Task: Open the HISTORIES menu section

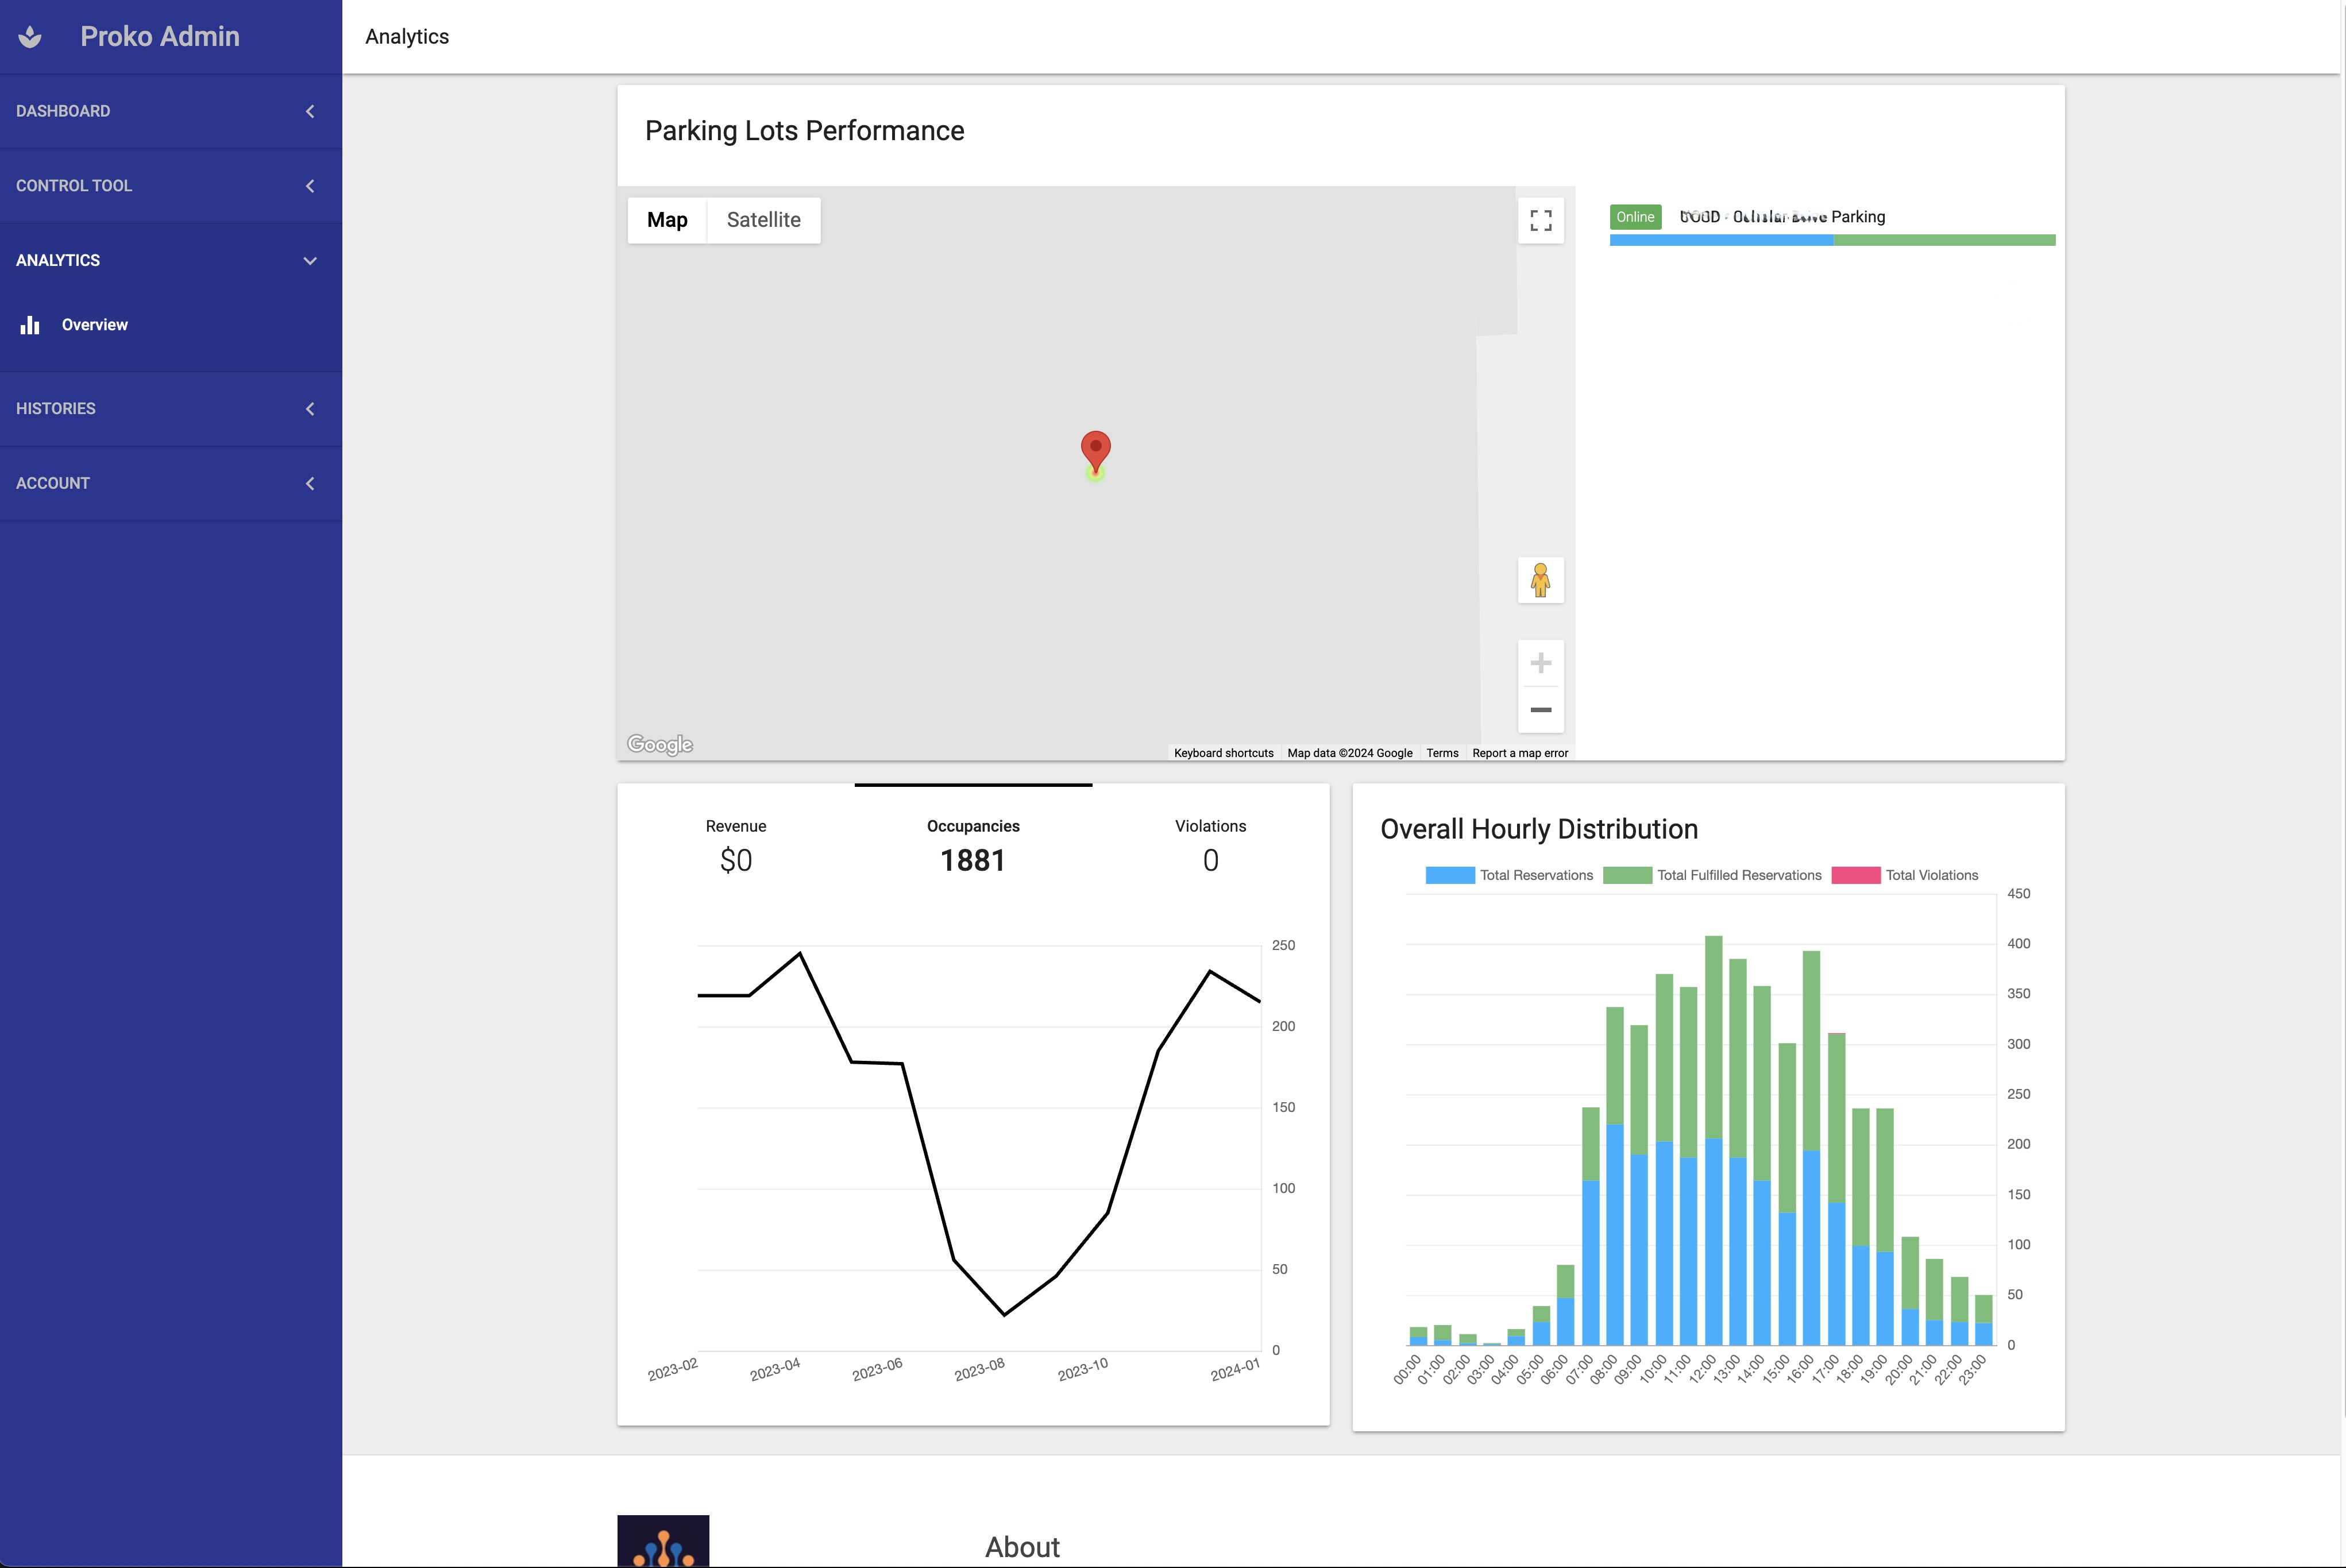Action: click(x=171, y=409)
